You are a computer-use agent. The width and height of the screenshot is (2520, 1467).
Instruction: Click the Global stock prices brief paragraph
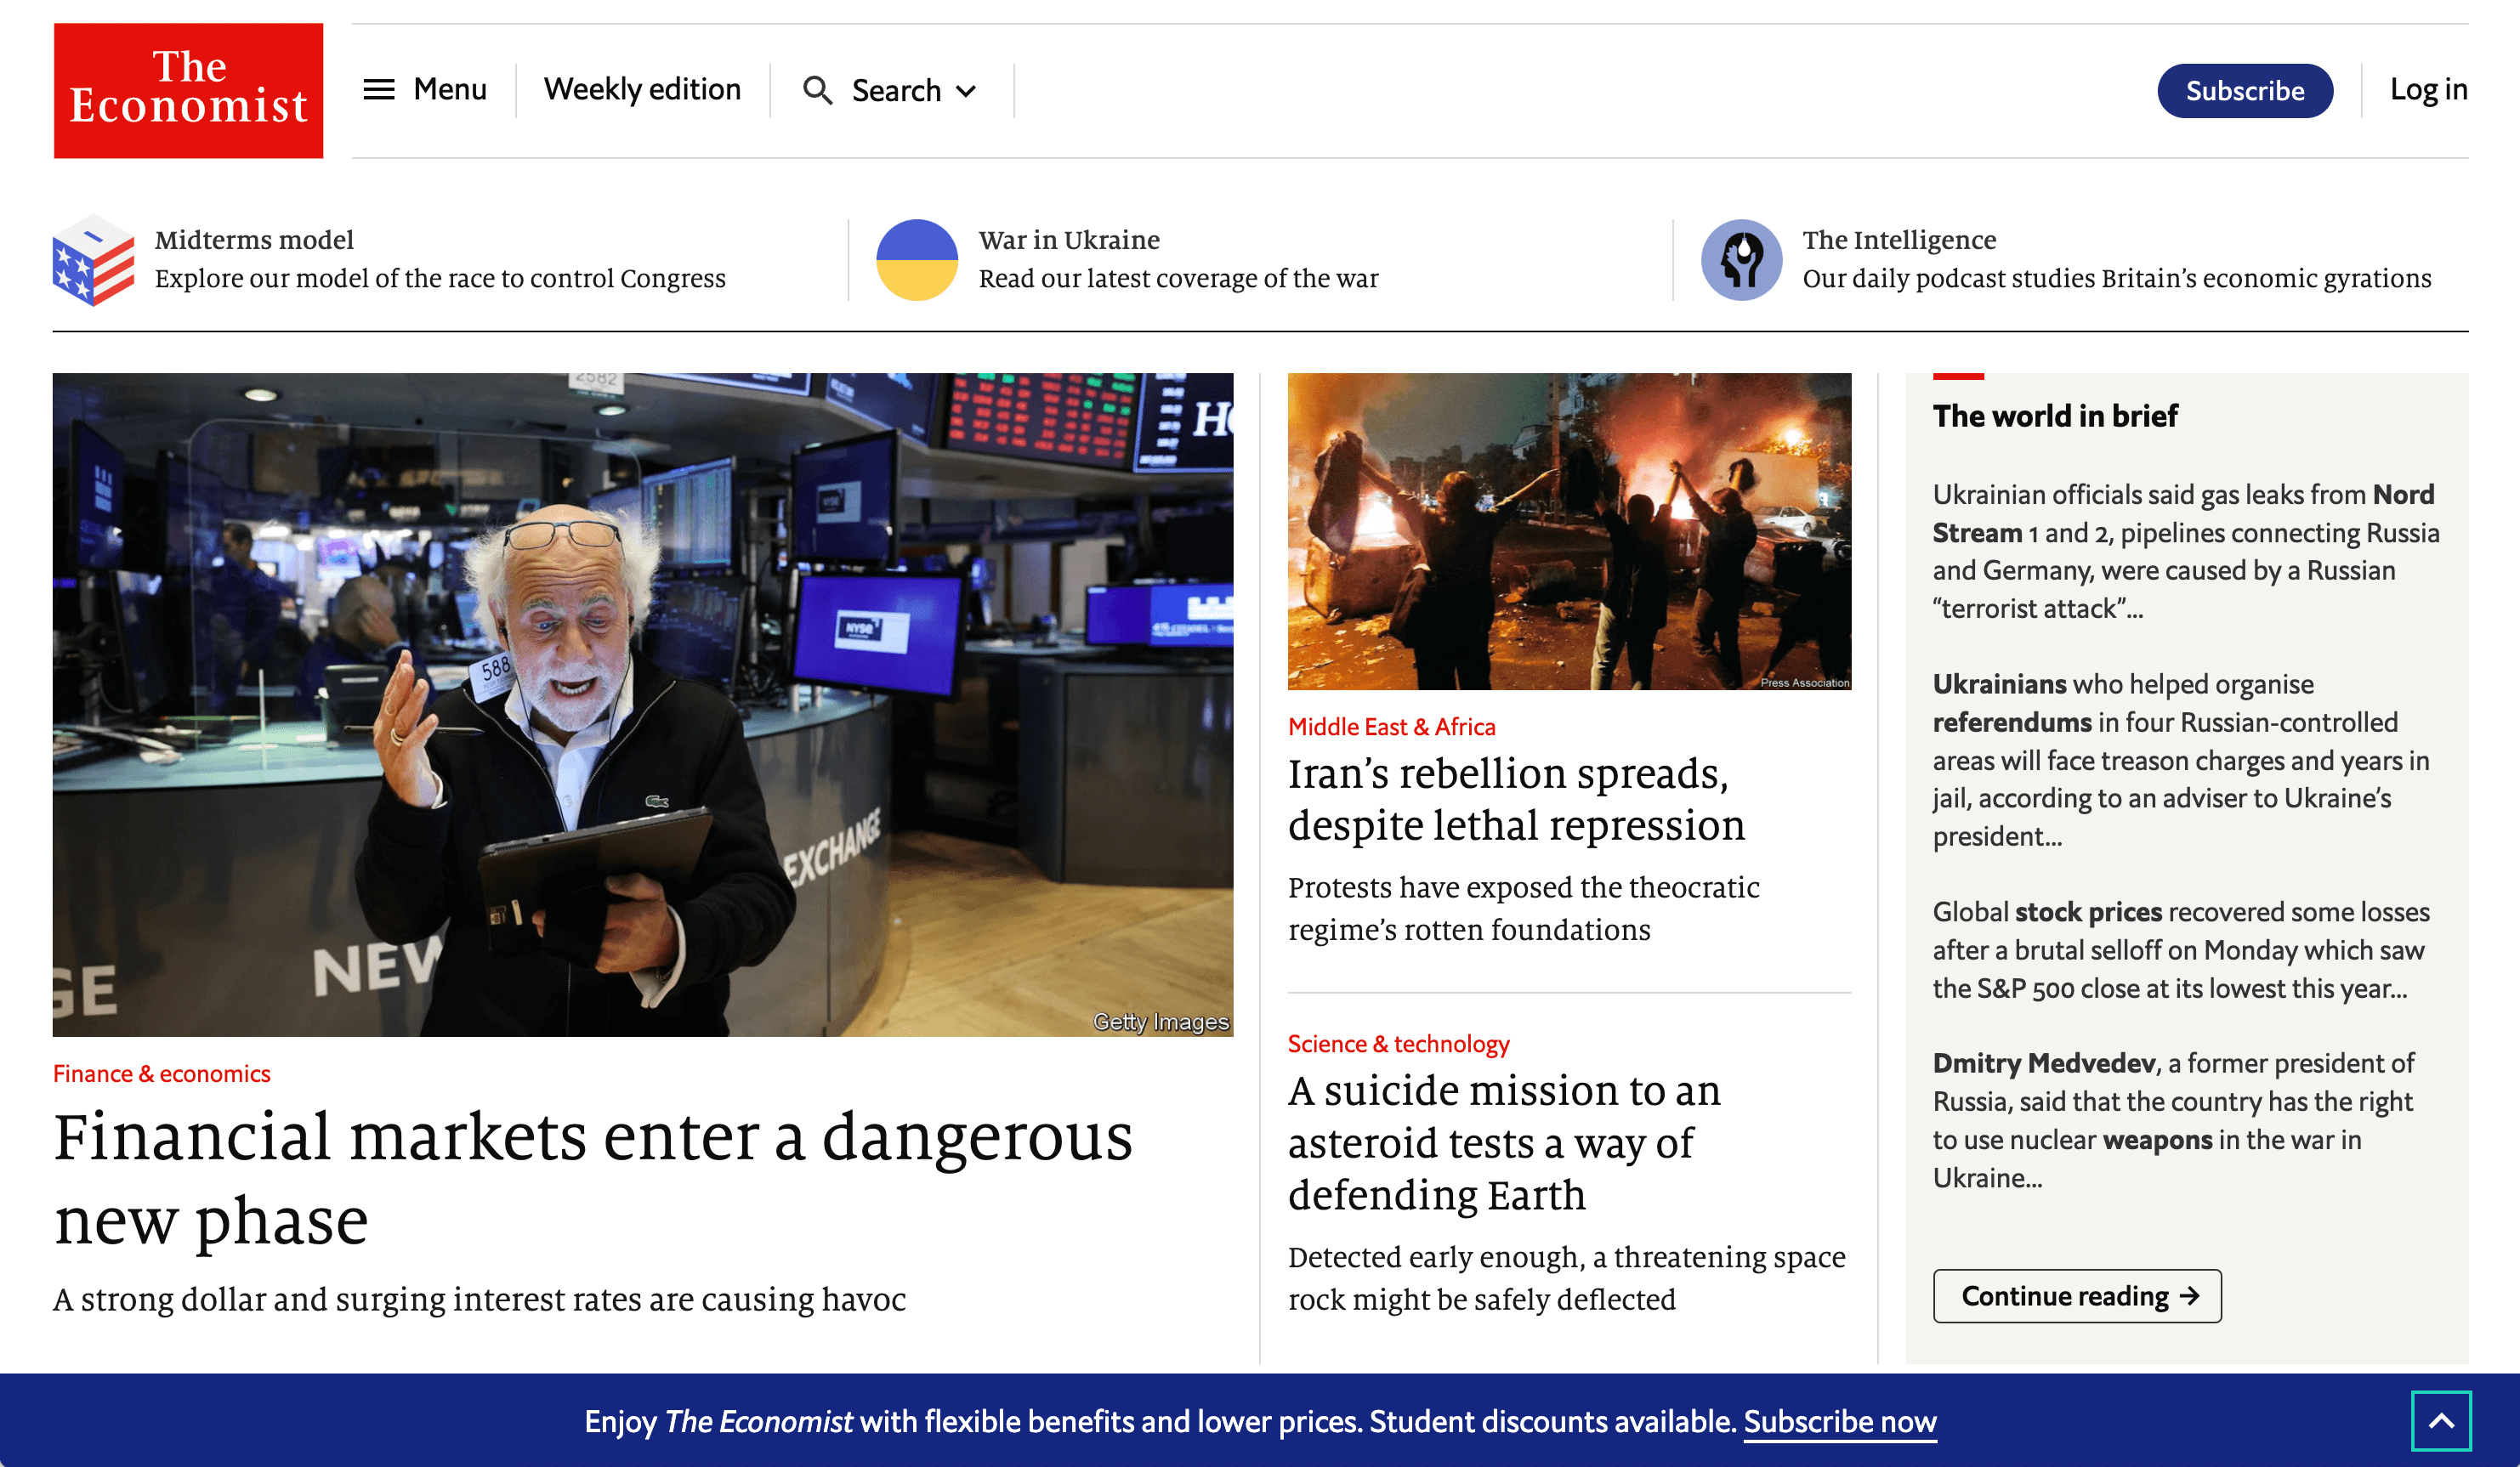point(2181,950)
